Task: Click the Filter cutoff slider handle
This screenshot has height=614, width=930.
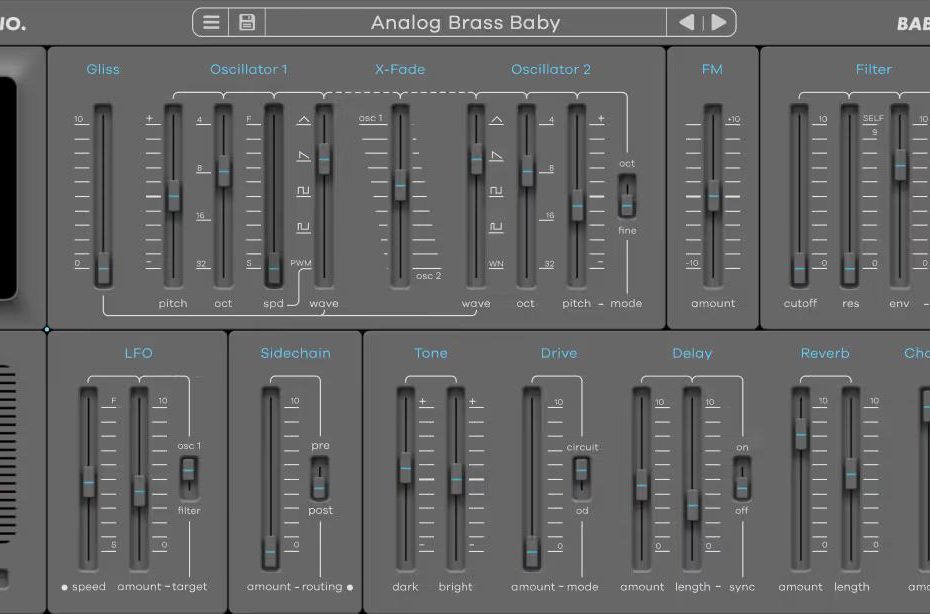Action: click(799, 268)
